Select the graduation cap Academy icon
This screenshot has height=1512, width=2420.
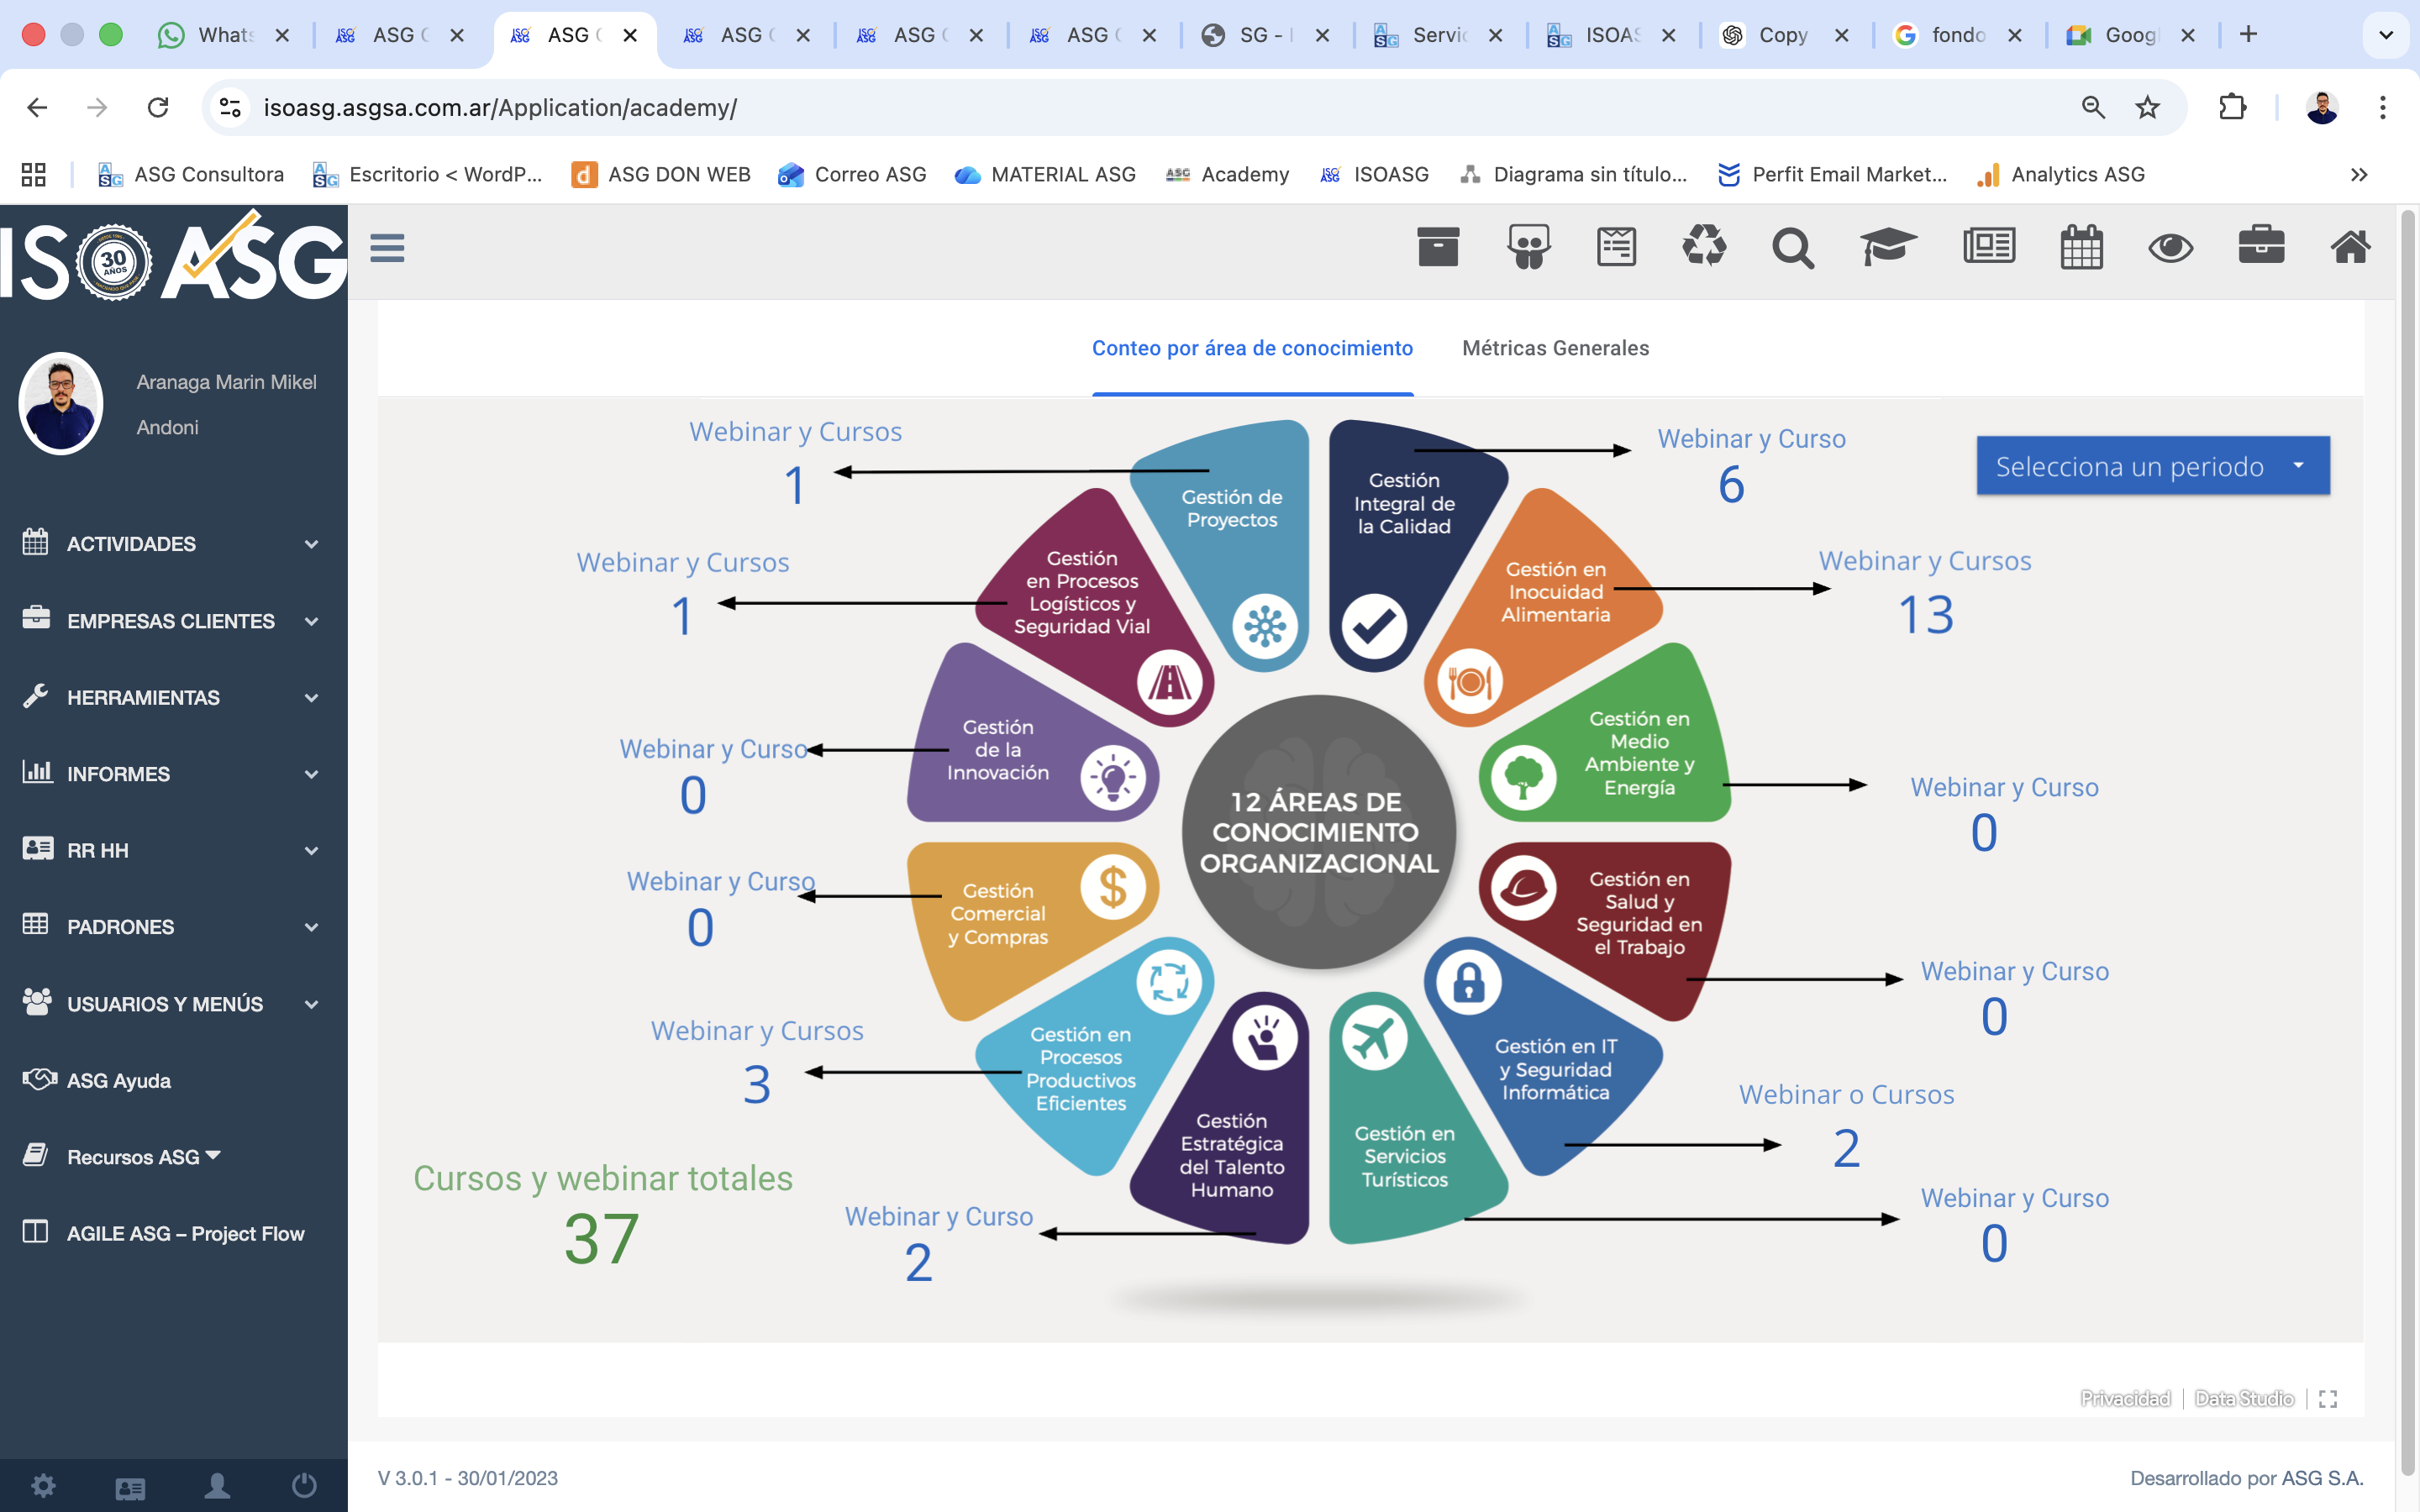coord(1889,246)
